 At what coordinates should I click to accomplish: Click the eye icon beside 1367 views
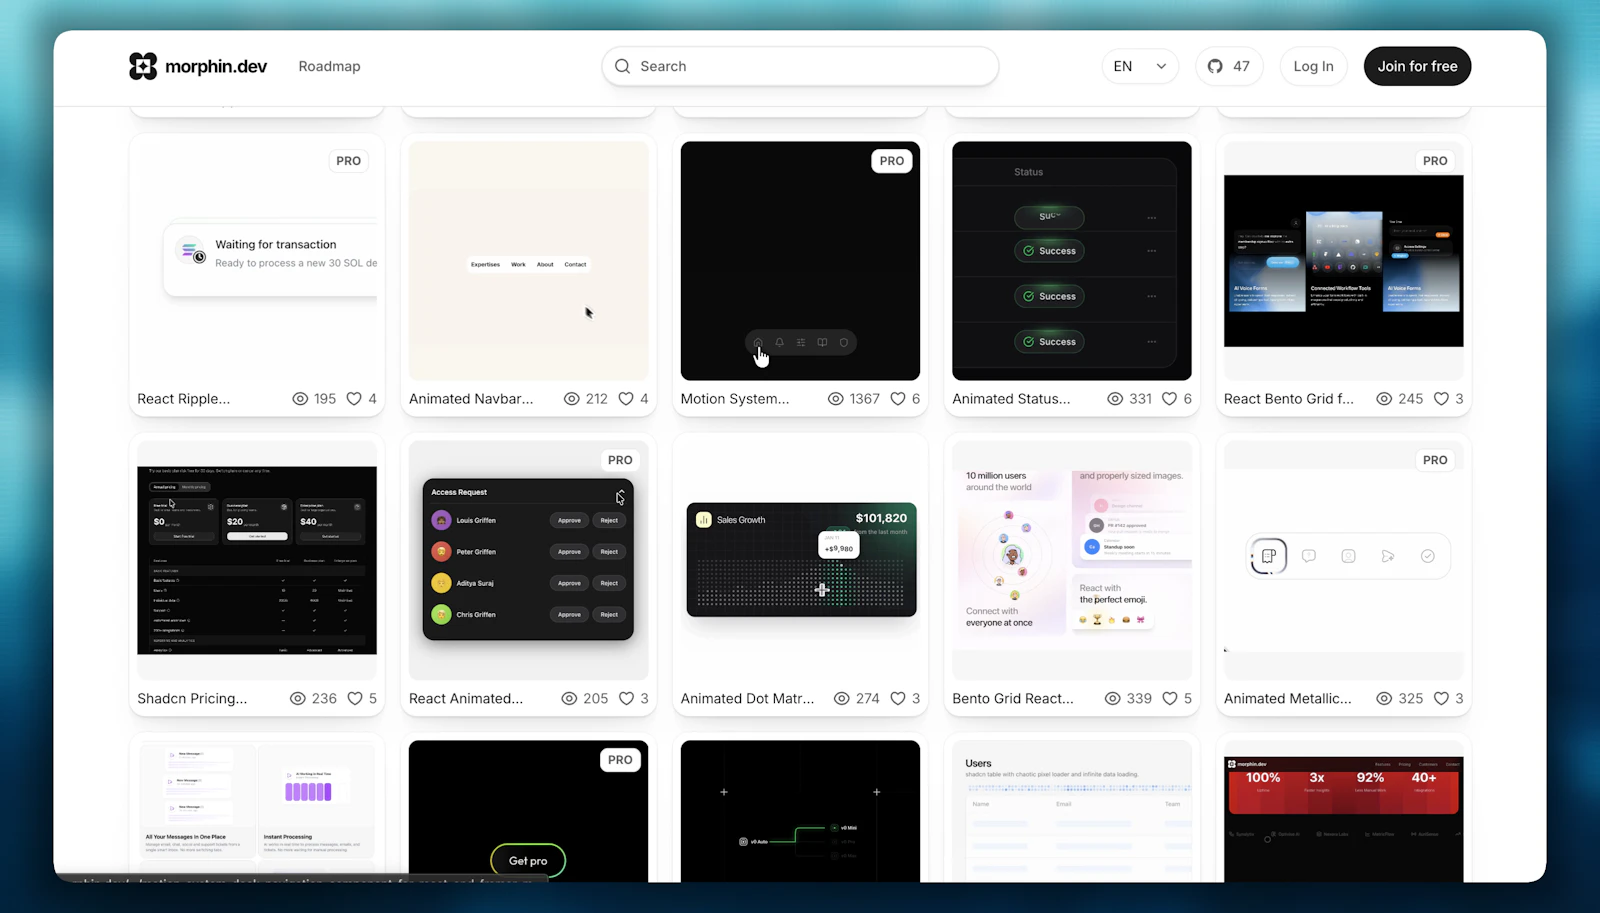click(836, 399)
